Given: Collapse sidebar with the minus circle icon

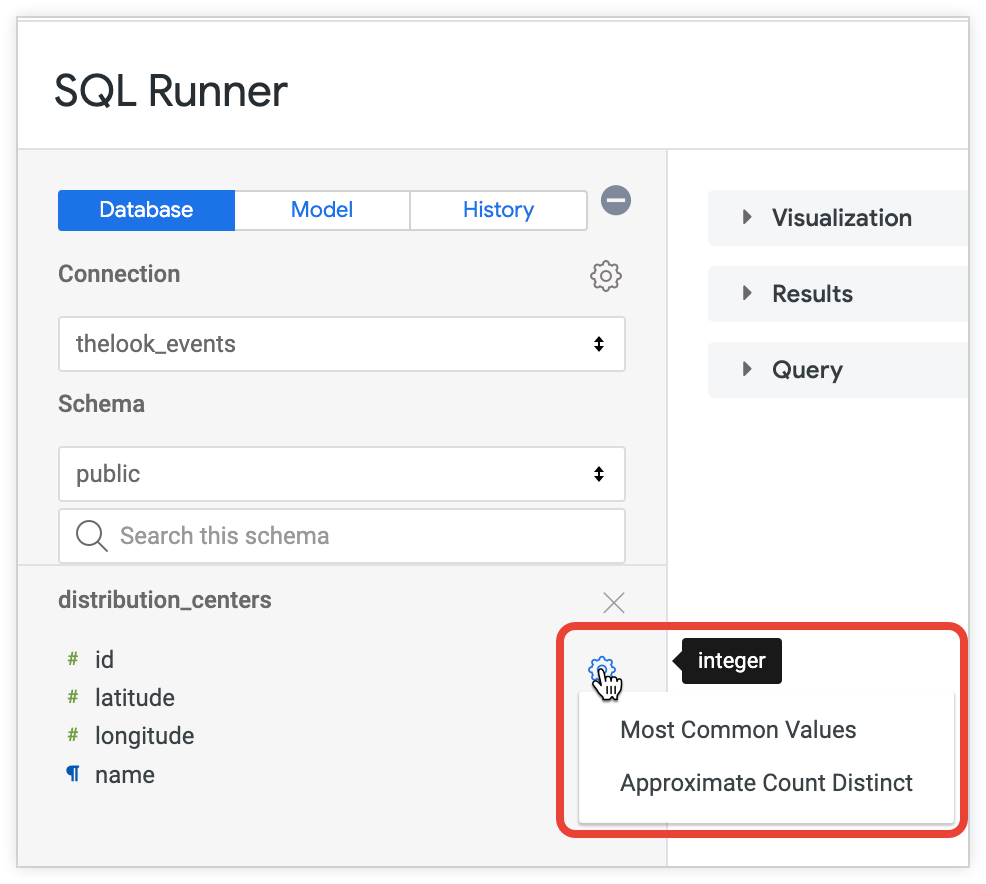Looking at the screenshot, I should click(x=615, y=201).
